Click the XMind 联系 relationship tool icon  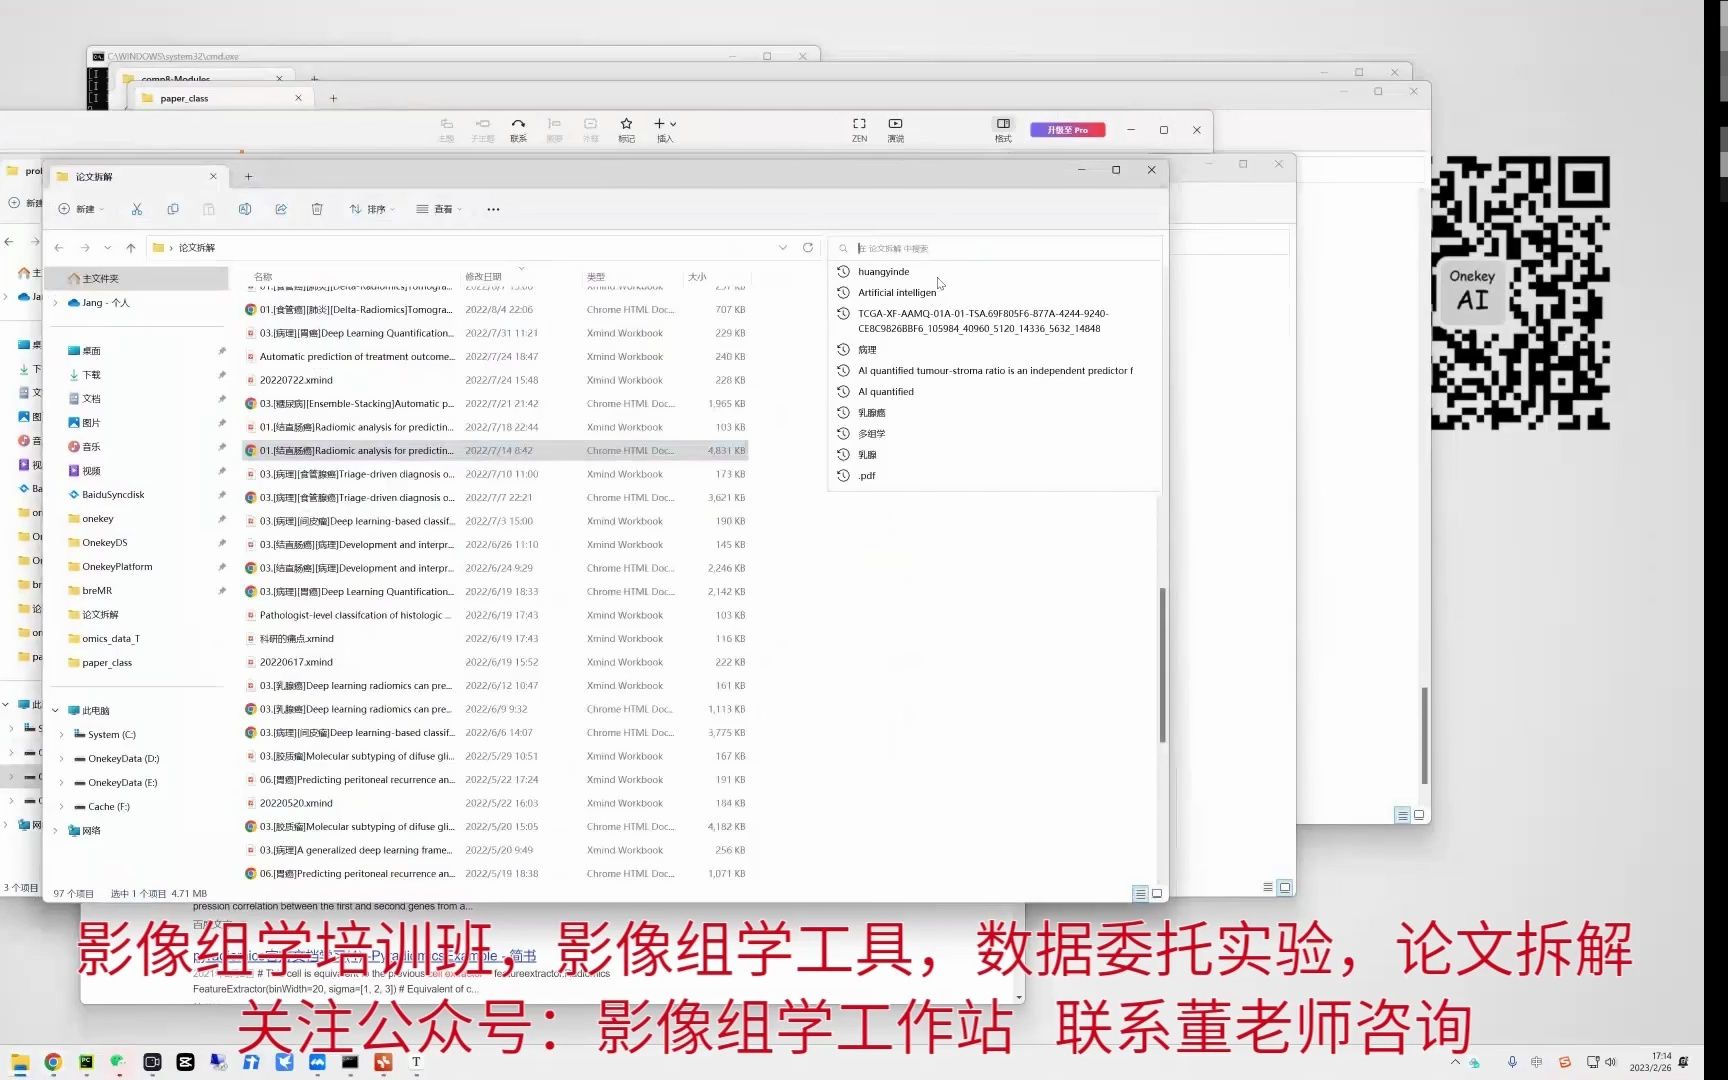point(518,129)
